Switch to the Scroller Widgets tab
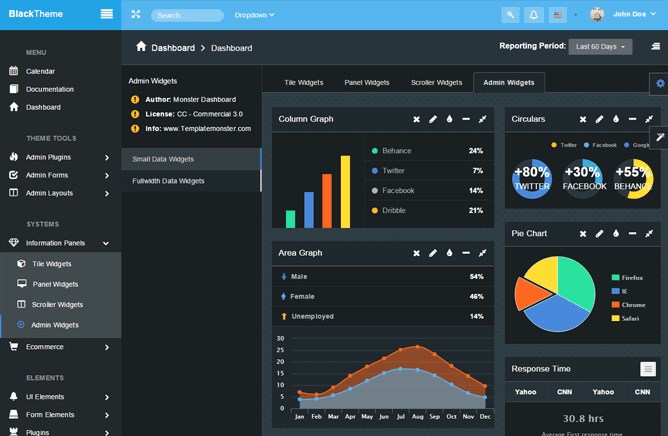Viewport: 668px width, 436px height. (x=436, y=82)
